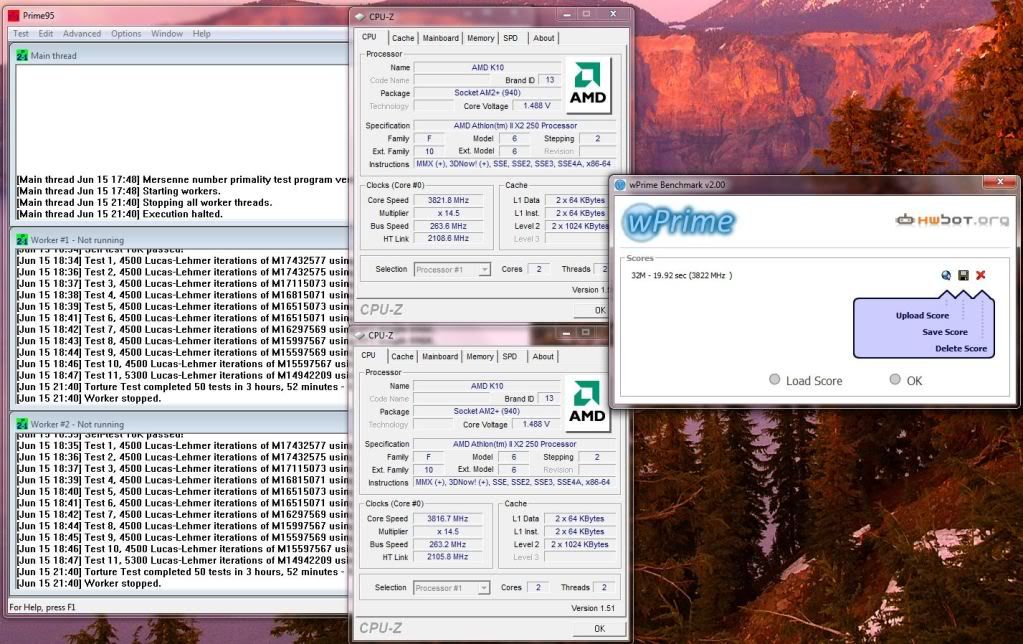This screenshot has height=644, width=1023.
Task: Click the red X delete score icon
Action: [x=980, y=275]
